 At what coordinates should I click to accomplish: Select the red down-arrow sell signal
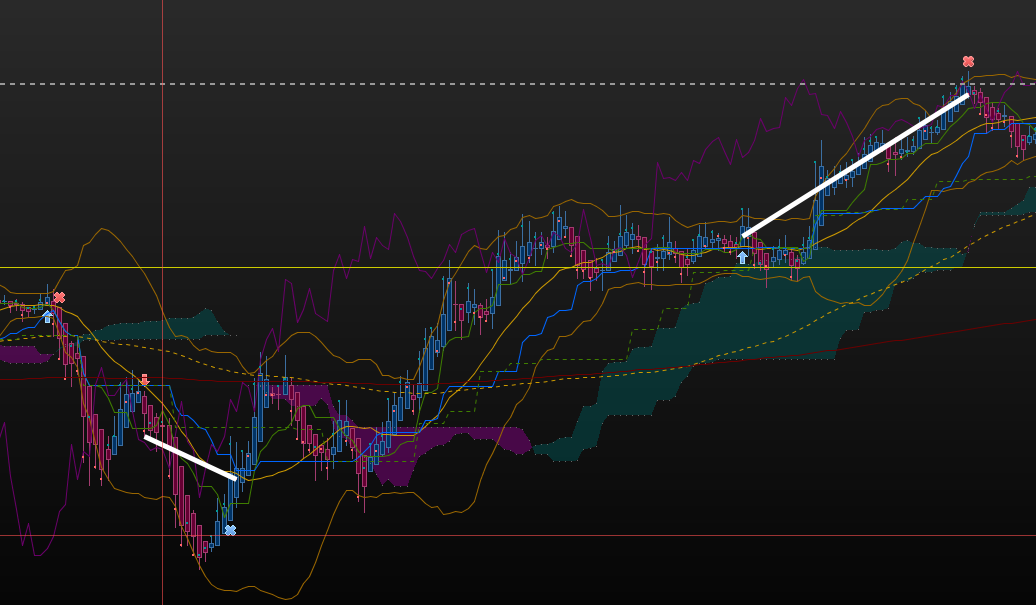[x=145, y=380]
